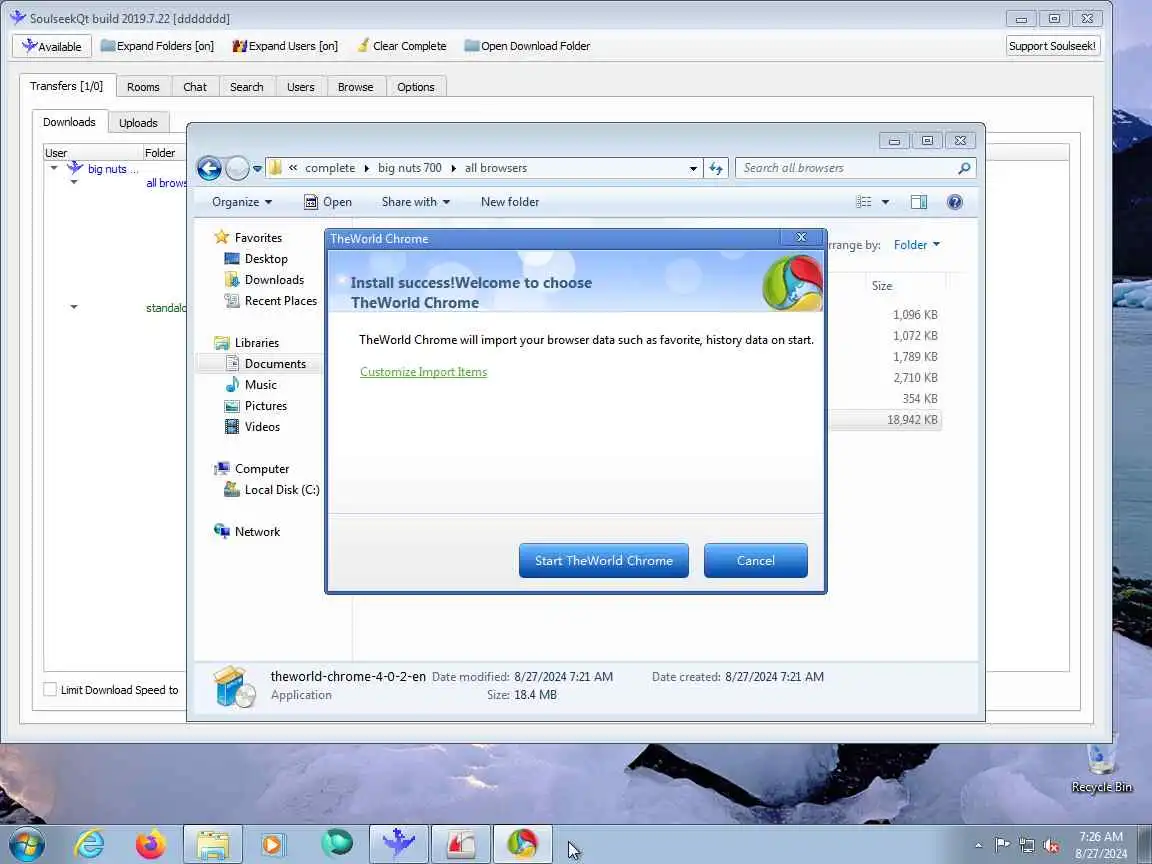Collapse the standalone folder row in Soulseek
This screenshot has width=1152, height=864.
tap(73, 307)
